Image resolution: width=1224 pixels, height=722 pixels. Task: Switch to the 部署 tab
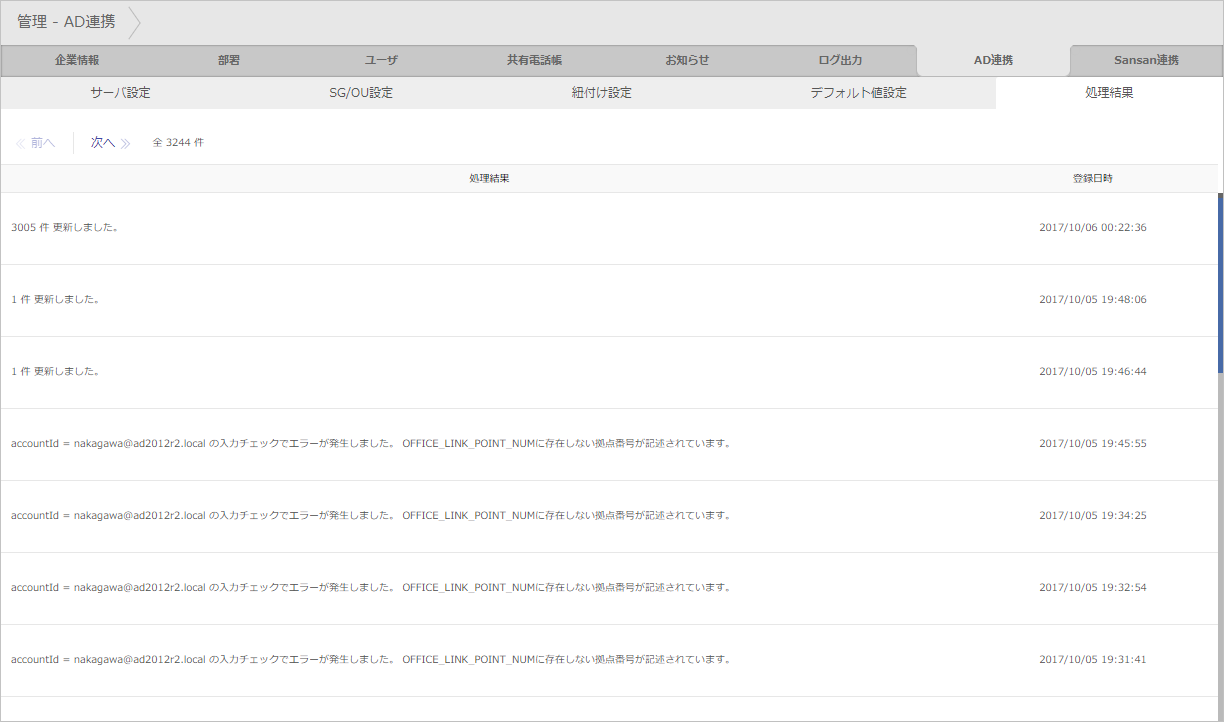coord(229,60)
